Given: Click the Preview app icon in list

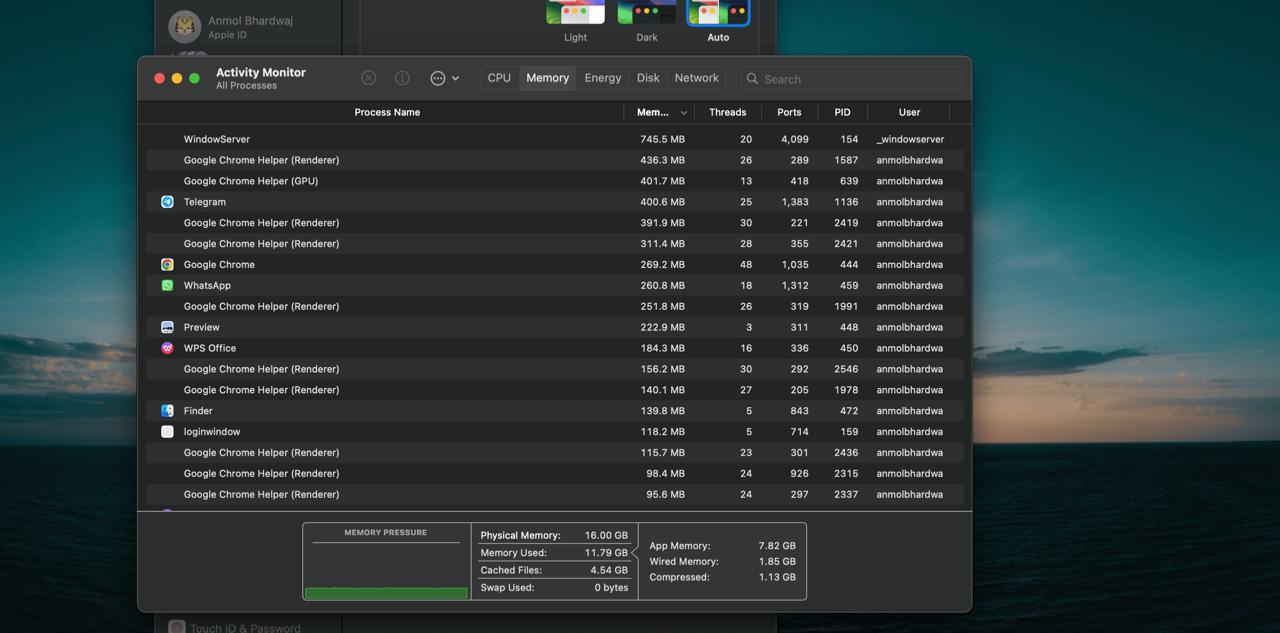Looking at the screenshot, I should 167,327.
